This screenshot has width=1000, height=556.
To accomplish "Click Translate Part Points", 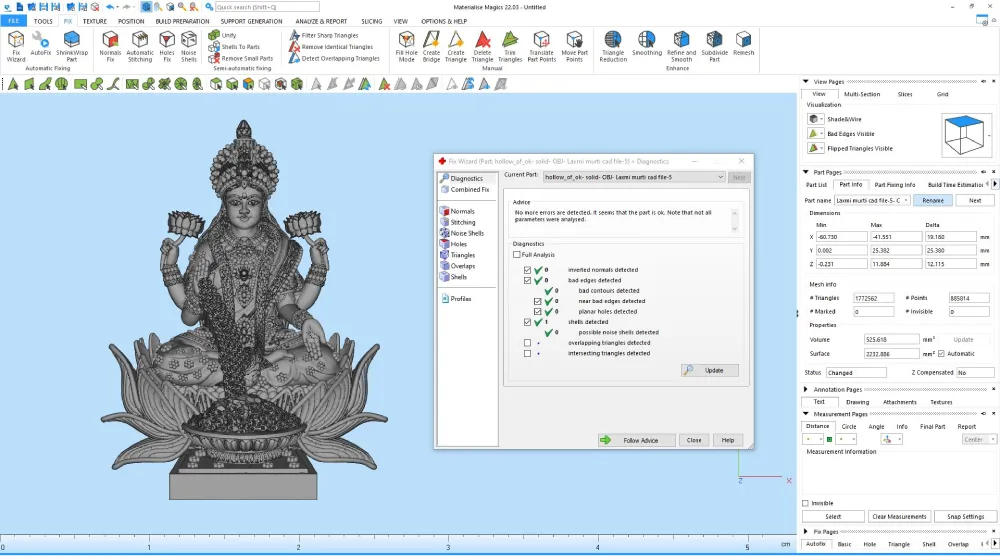I will coord(541,46).
